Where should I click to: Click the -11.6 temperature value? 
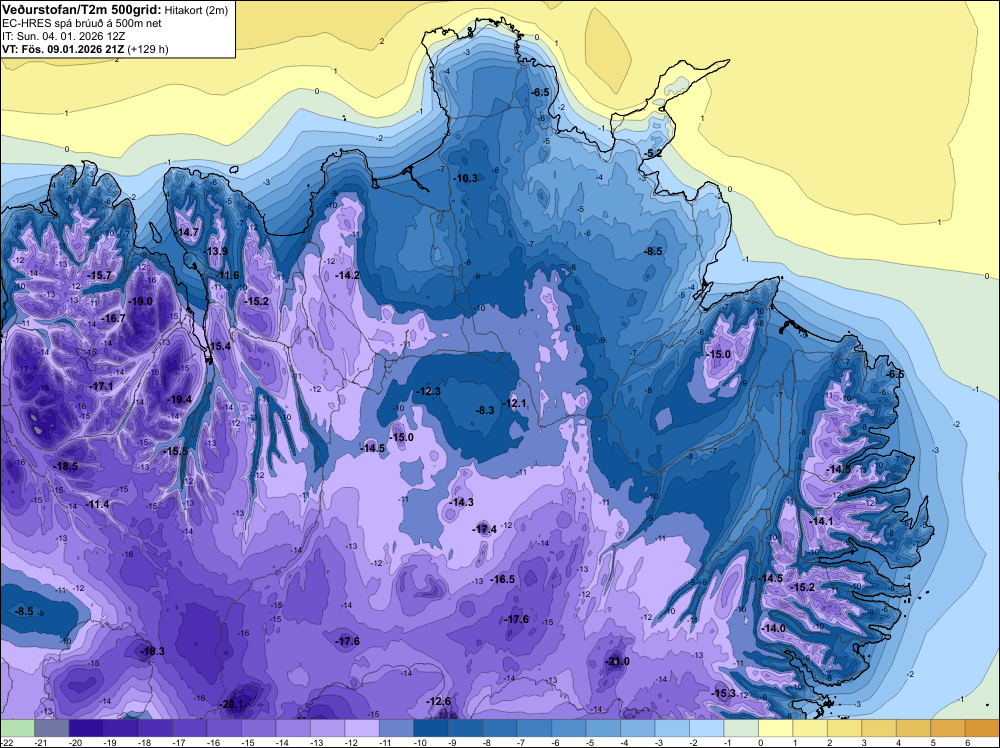[x=227, y=275]
